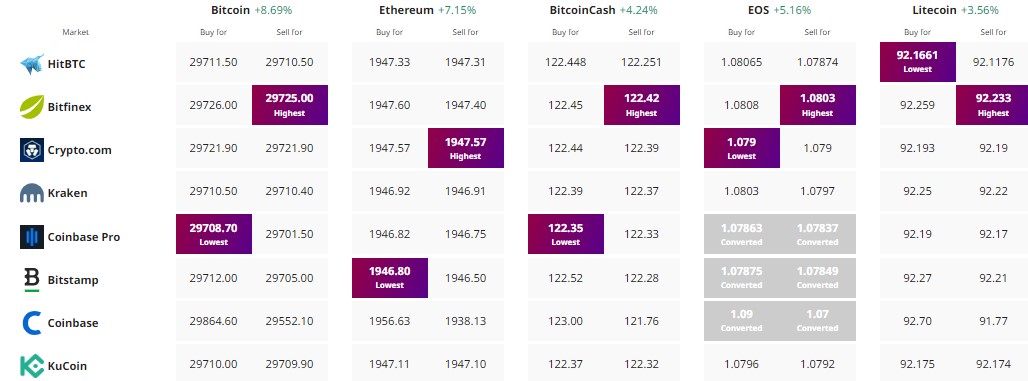Click Coinbase converted EOS buy price 1.09
The width and height of the screenshot is (1028, 381).
pyautogui.click(x=741, y=321)
